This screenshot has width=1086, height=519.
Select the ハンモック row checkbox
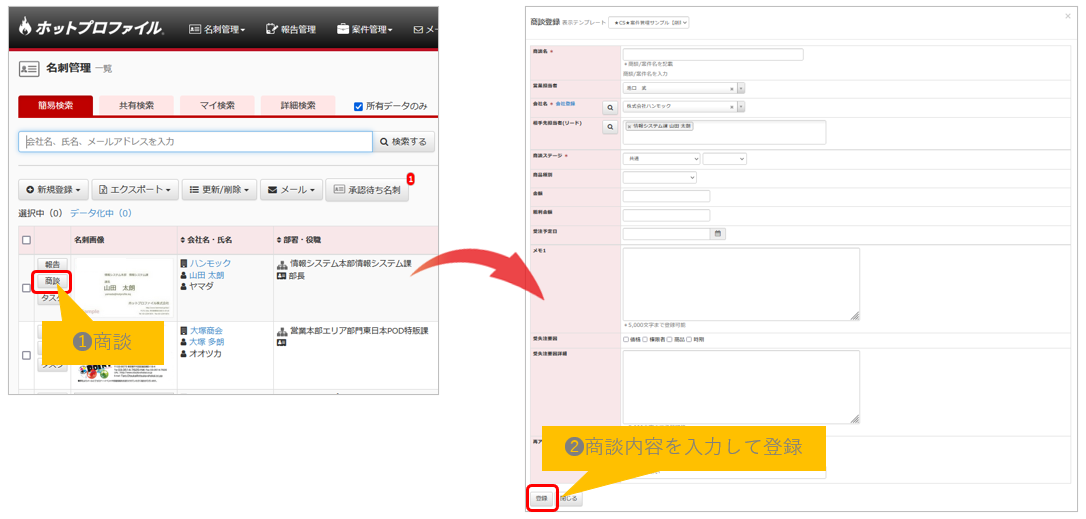tap(26, 288)
